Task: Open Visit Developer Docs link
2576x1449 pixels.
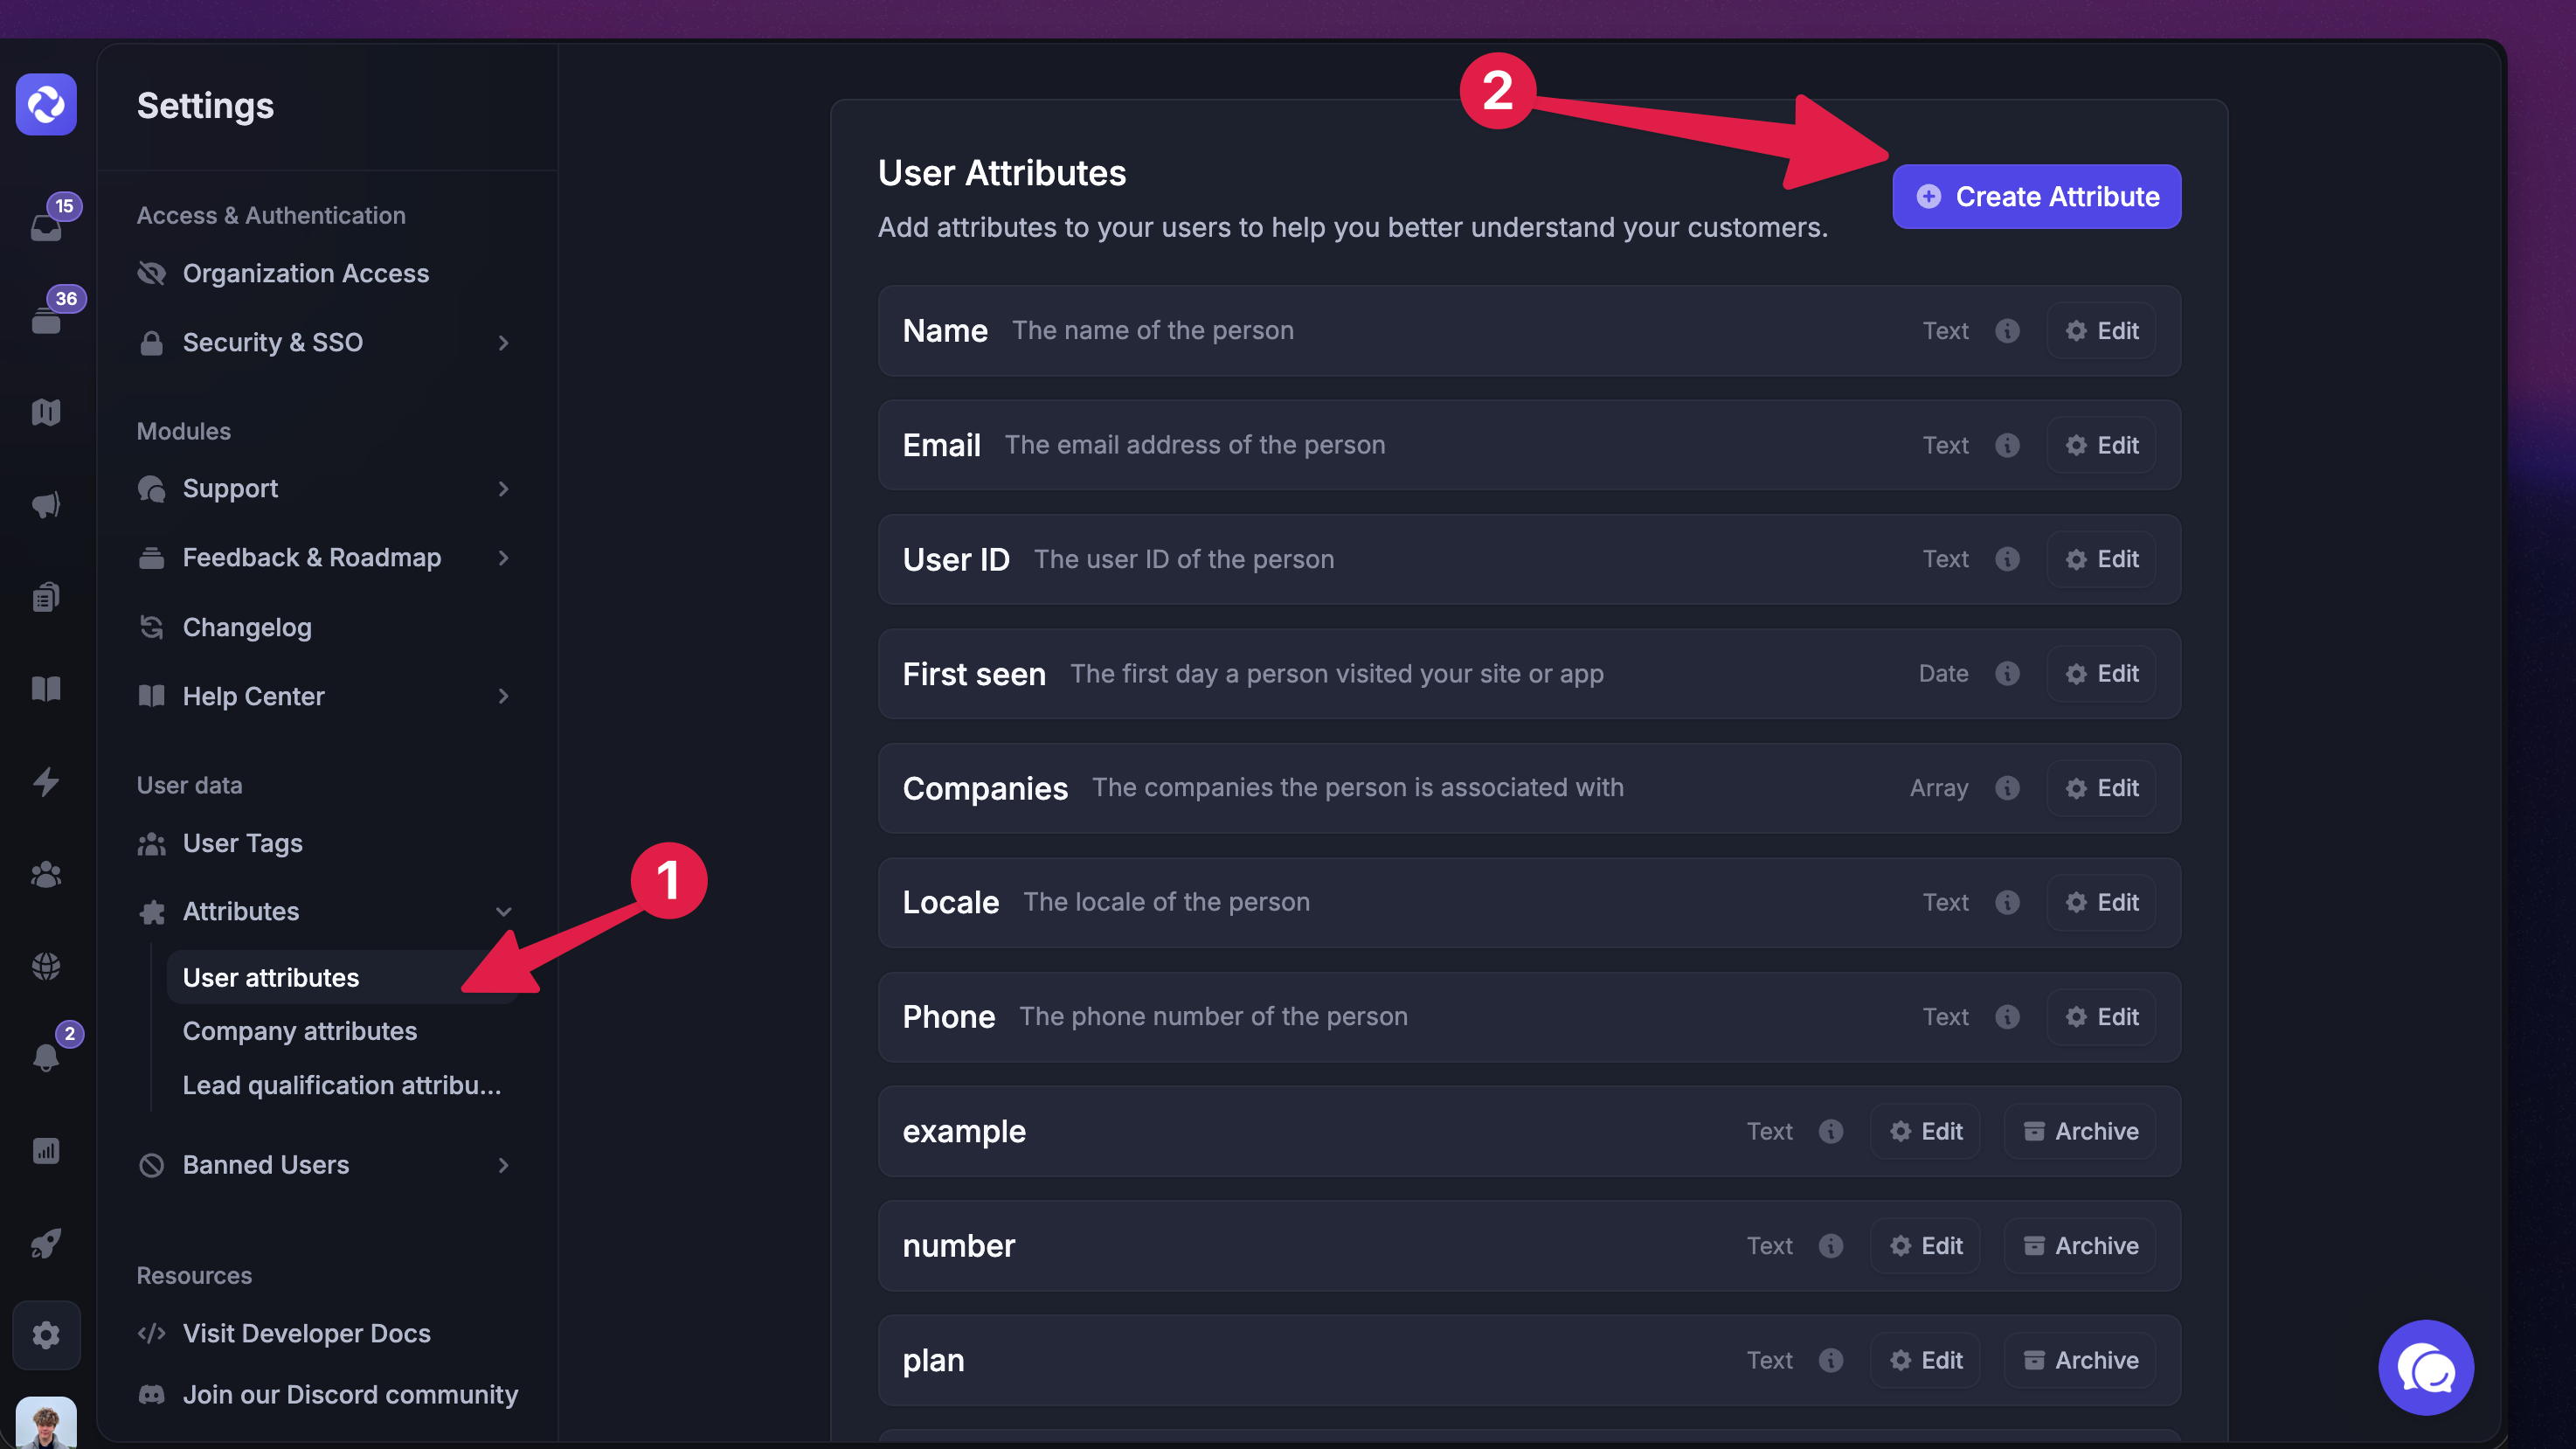Action: (x=306, y=1333)
